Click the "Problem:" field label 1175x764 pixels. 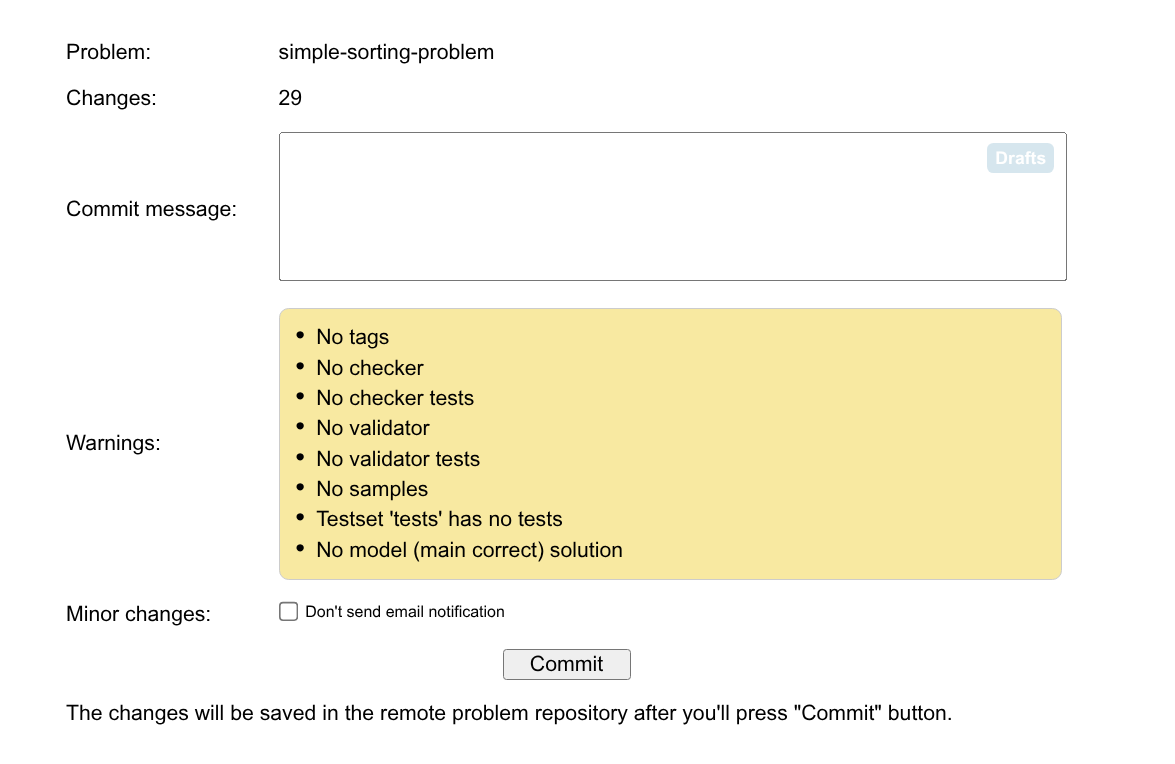pyautogui.click(x=108, y=52)
